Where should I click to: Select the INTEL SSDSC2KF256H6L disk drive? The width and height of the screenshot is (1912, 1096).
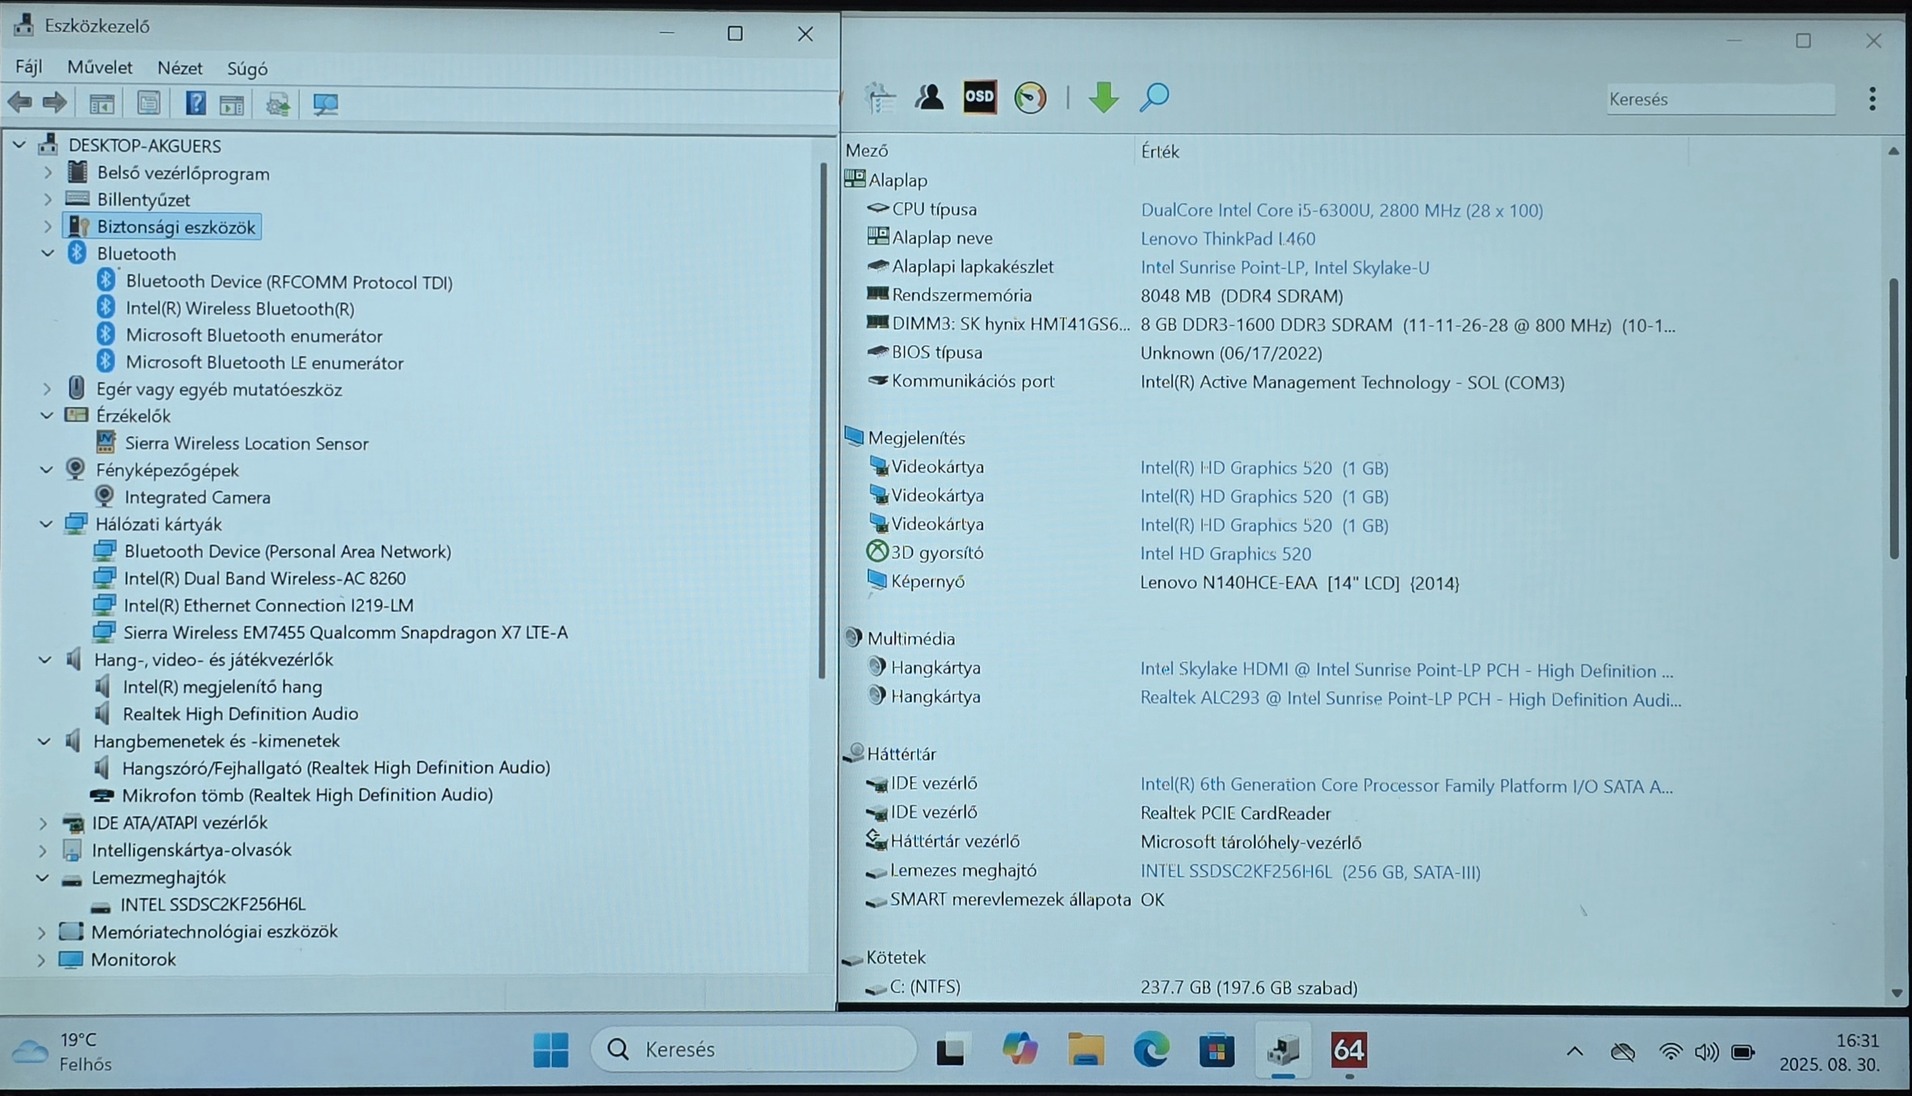point(213,904)
